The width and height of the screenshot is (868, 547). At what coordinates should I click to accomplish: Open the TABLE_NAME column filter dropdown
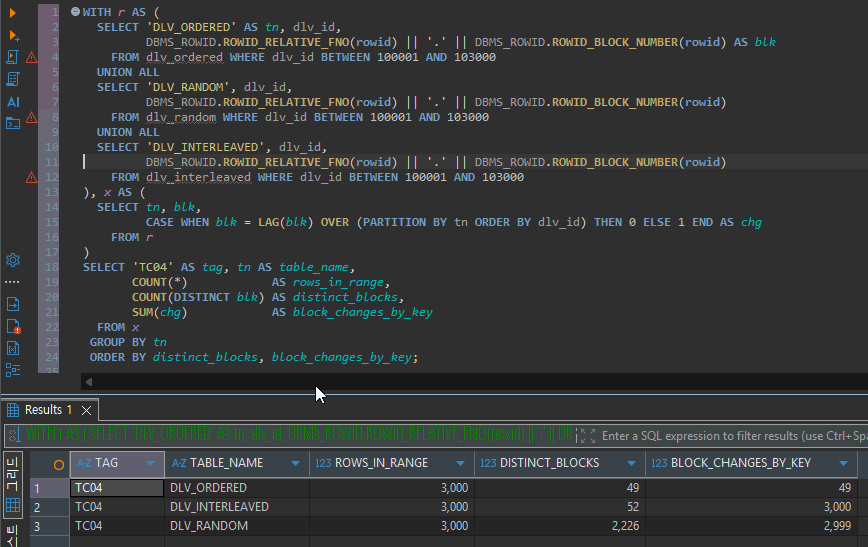tap(296, 463)
